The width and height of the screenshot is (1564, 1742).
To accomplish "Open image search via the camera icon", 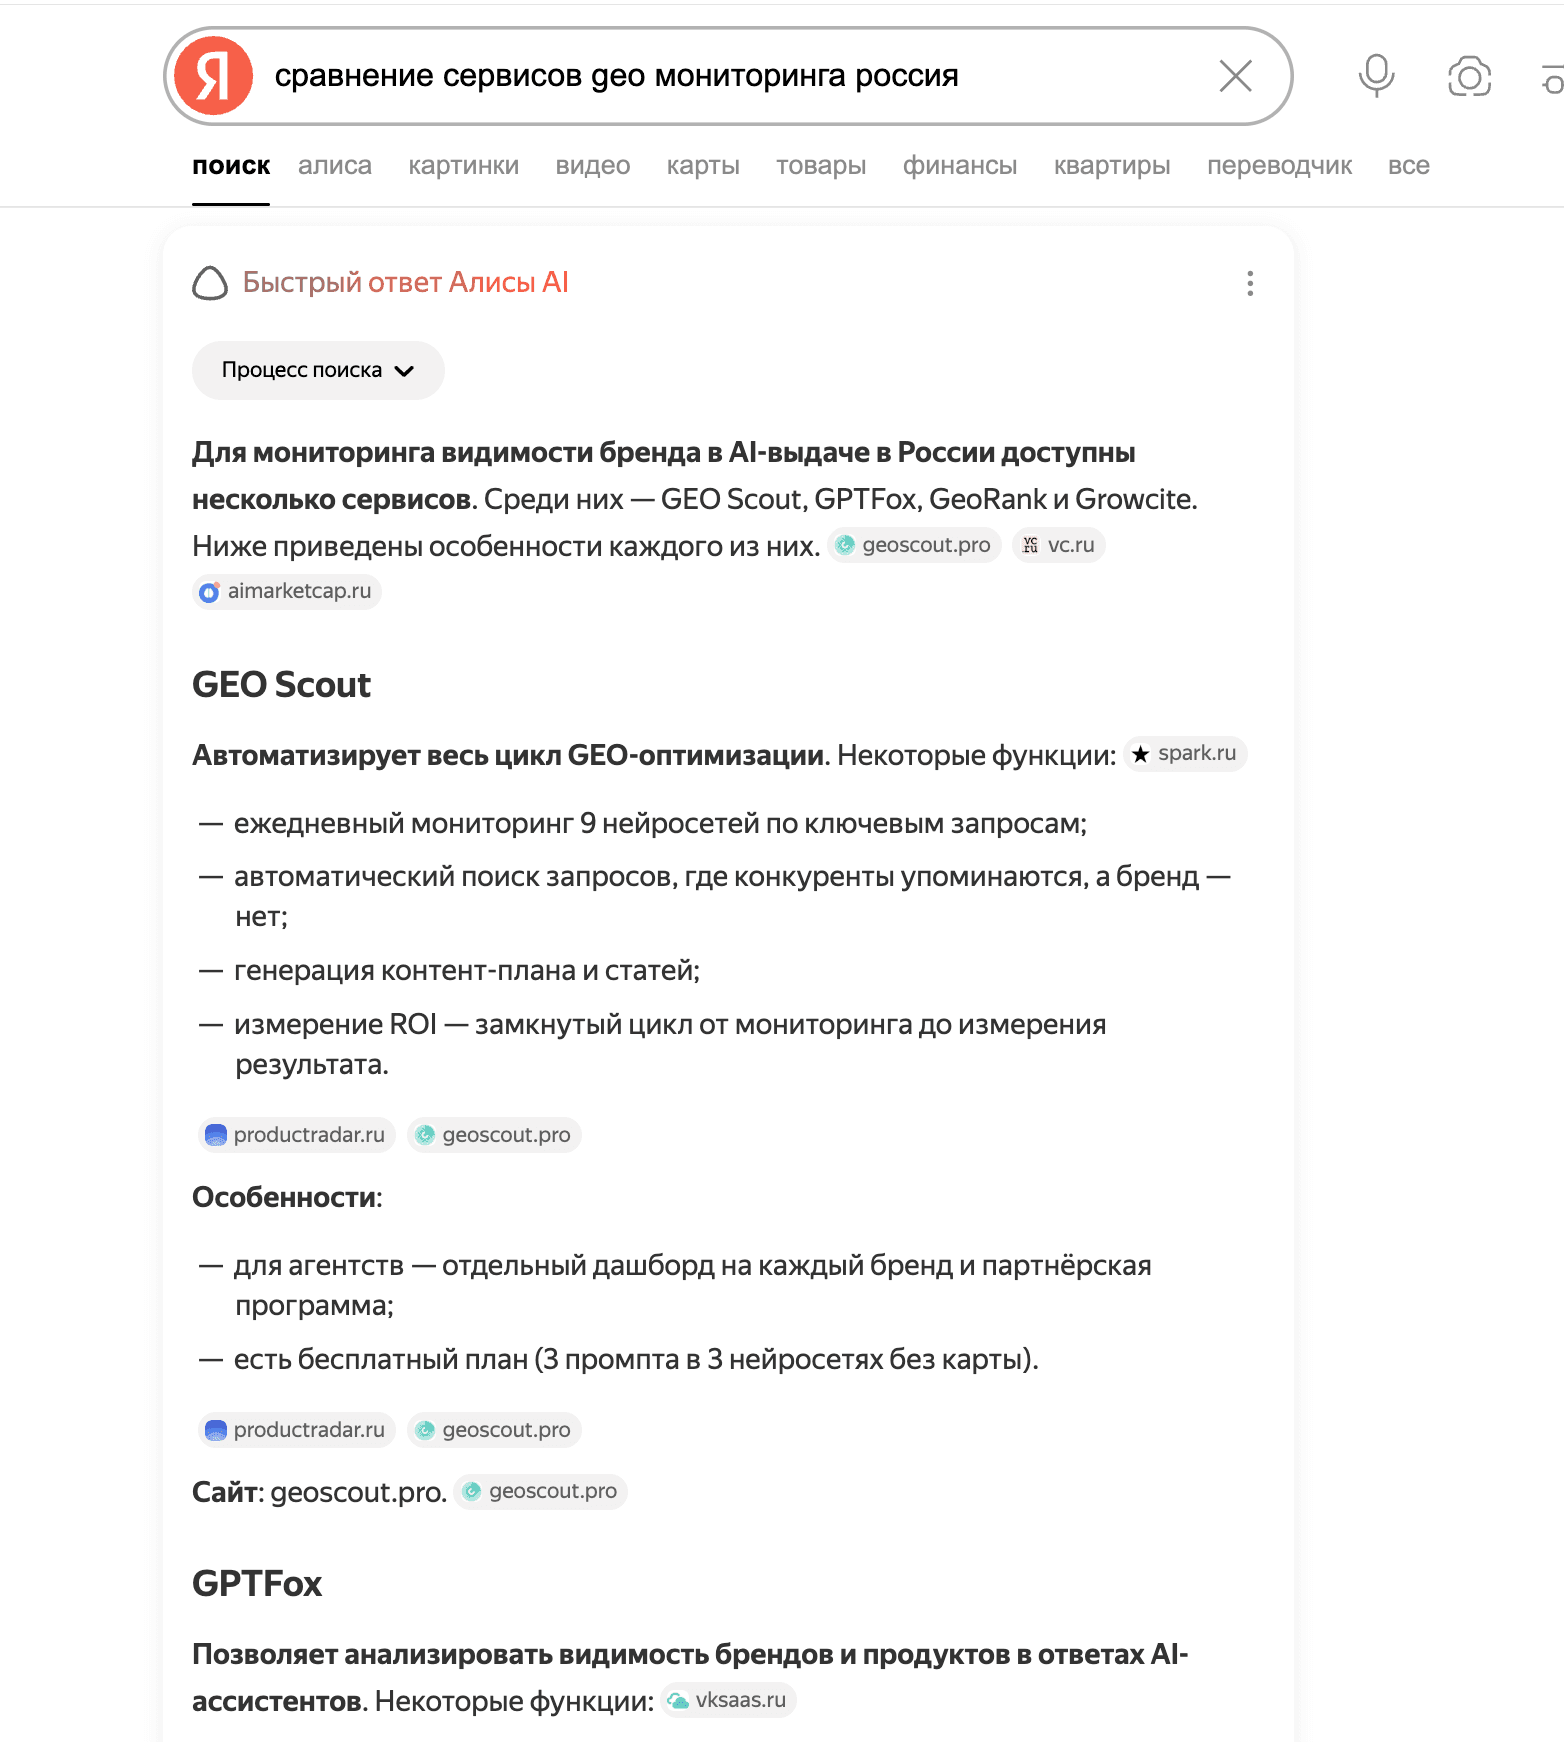I will coord(1467,75).
